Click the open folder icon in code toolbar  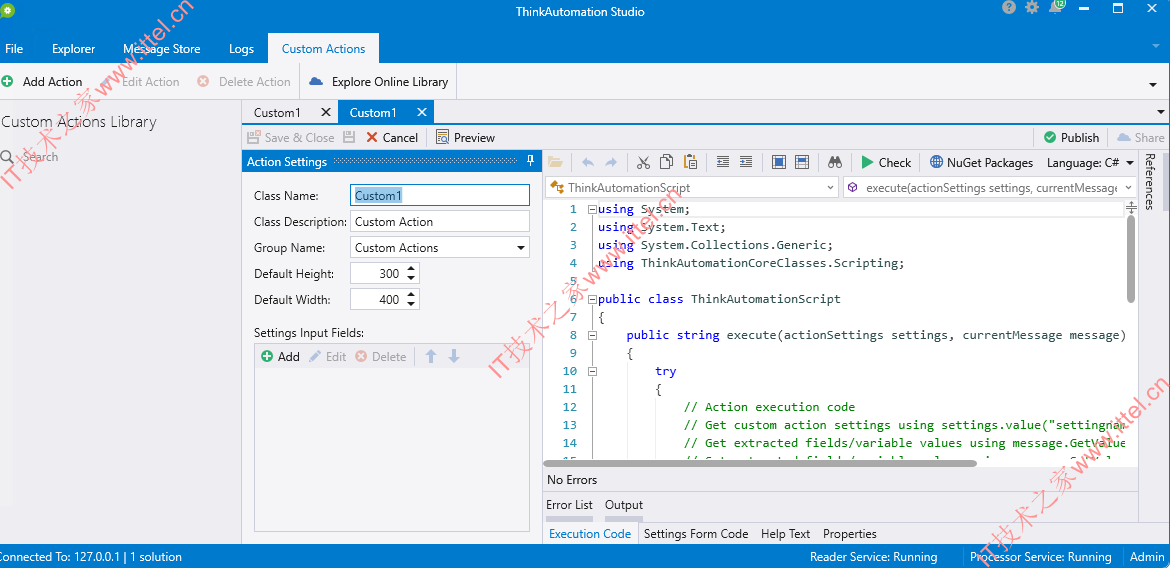(554, 162)
